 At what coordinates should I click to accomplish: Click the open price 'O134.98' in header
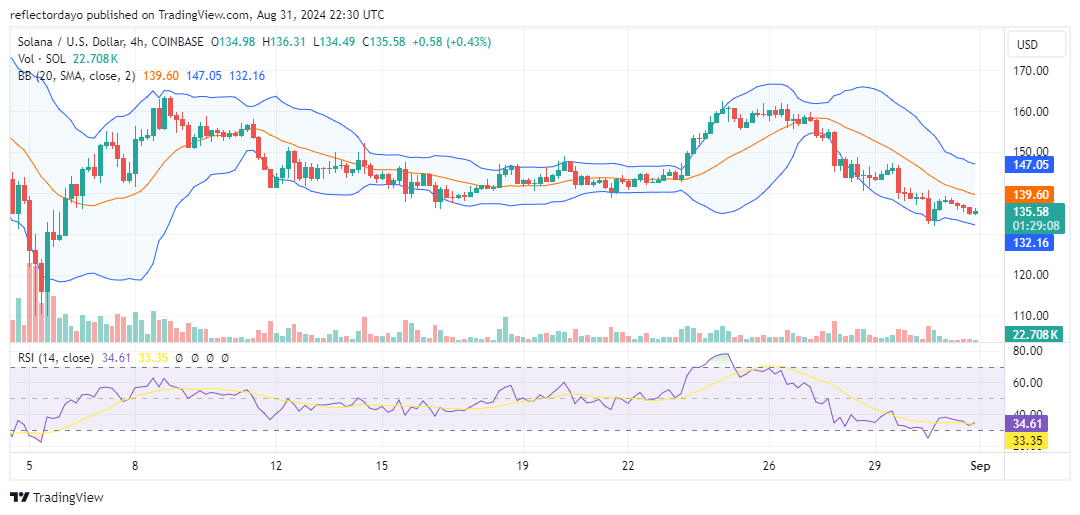coord(233,42)
